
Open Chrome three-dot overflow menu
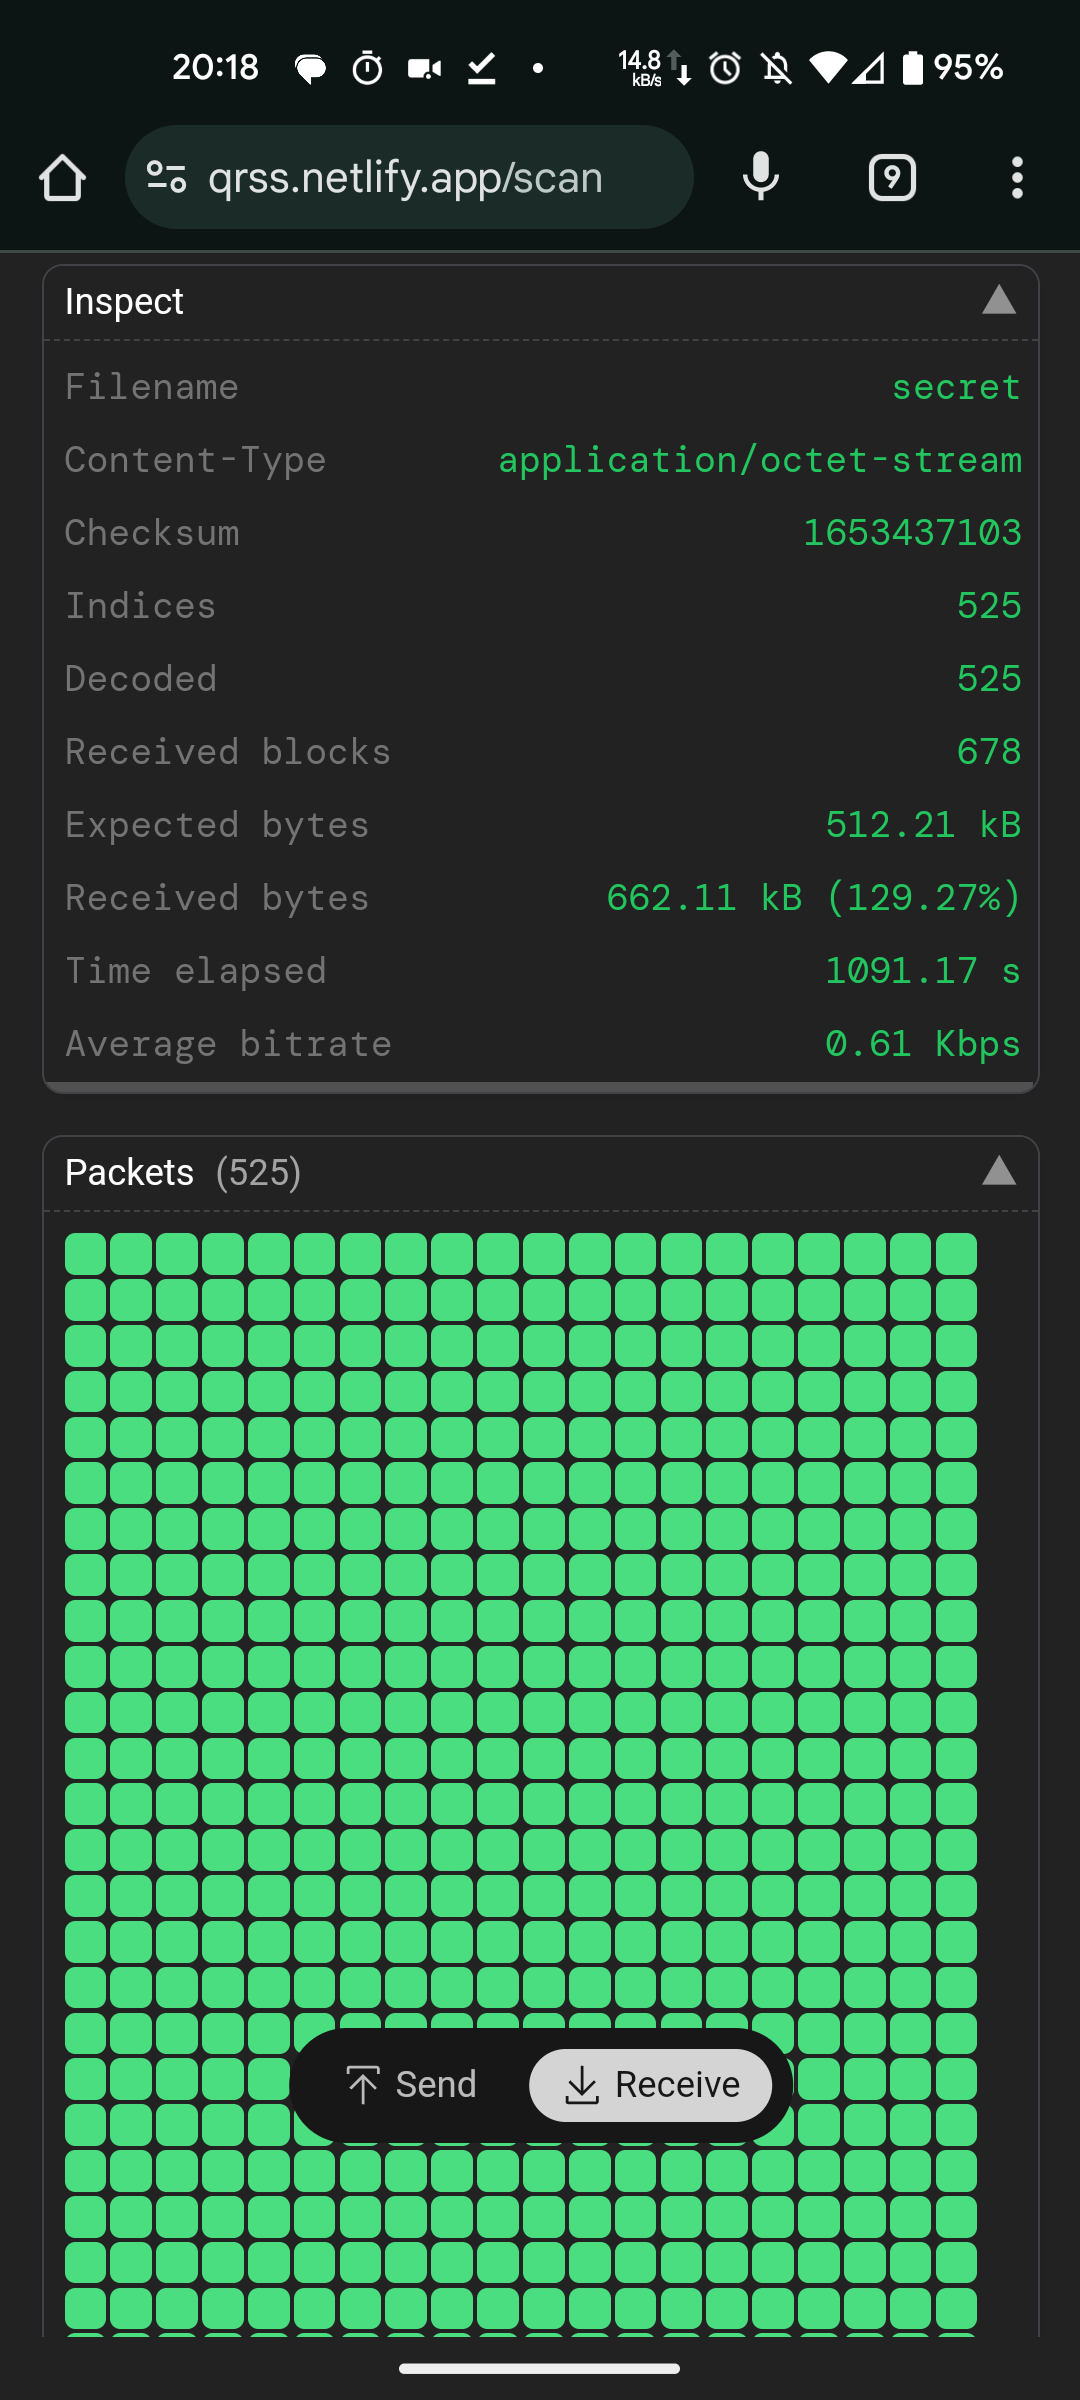click(x=1017, y=178)
